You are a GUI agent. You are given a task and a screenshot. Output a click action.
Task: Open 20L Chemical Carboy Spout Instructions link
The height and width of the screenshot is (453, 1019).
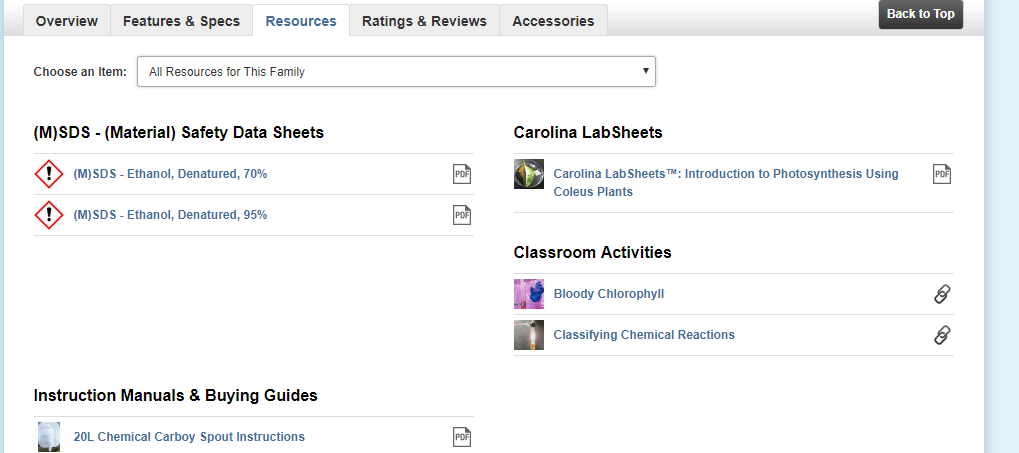tap(189, 437)
